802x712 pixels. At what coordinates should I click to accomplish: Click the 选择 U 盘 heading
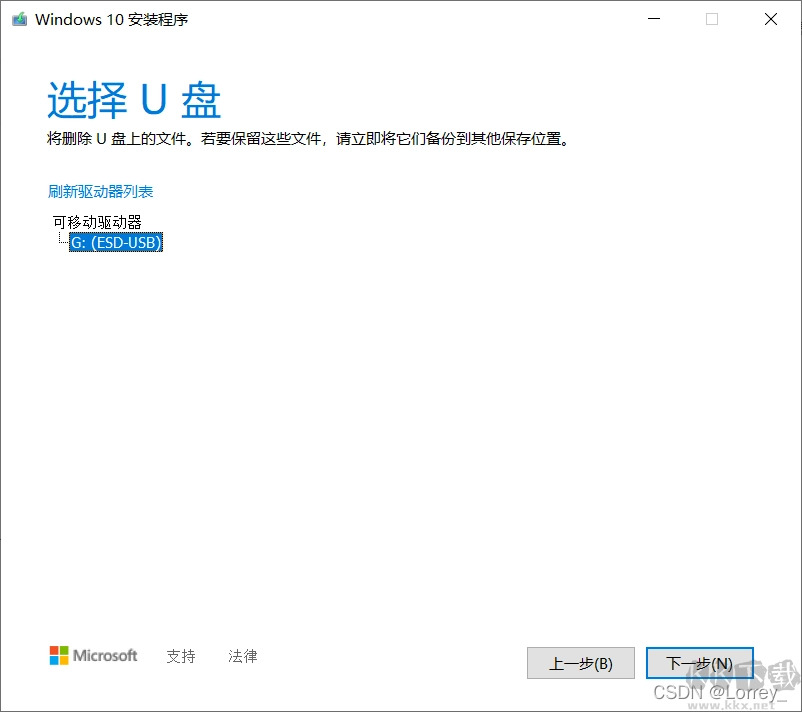click(134, 101)
